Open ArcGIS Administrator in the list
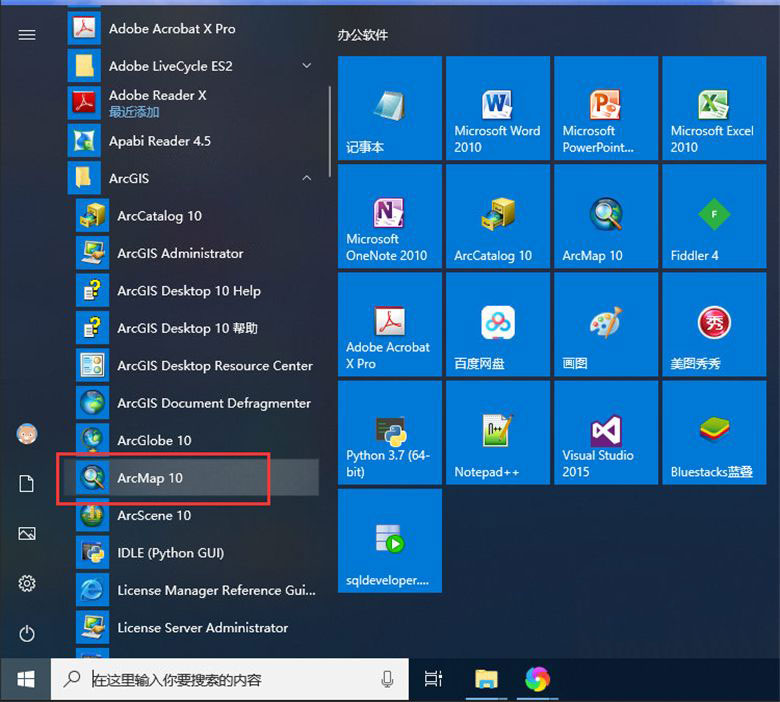 tap(197, 253)
